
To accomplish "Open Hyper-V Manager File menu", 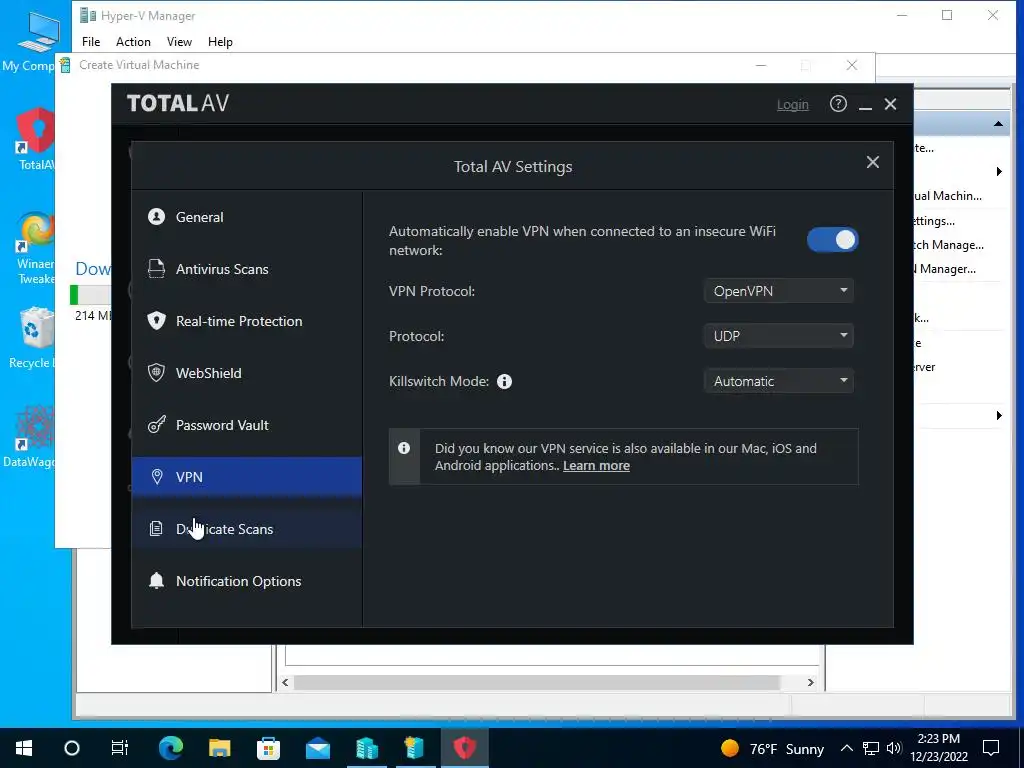I will pos(91,42).
